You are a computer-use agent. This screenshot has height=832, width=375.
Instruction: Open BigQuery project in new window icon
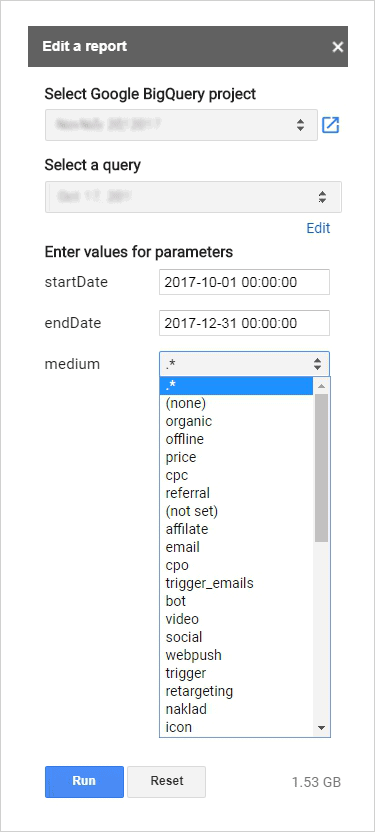(330, 125)
